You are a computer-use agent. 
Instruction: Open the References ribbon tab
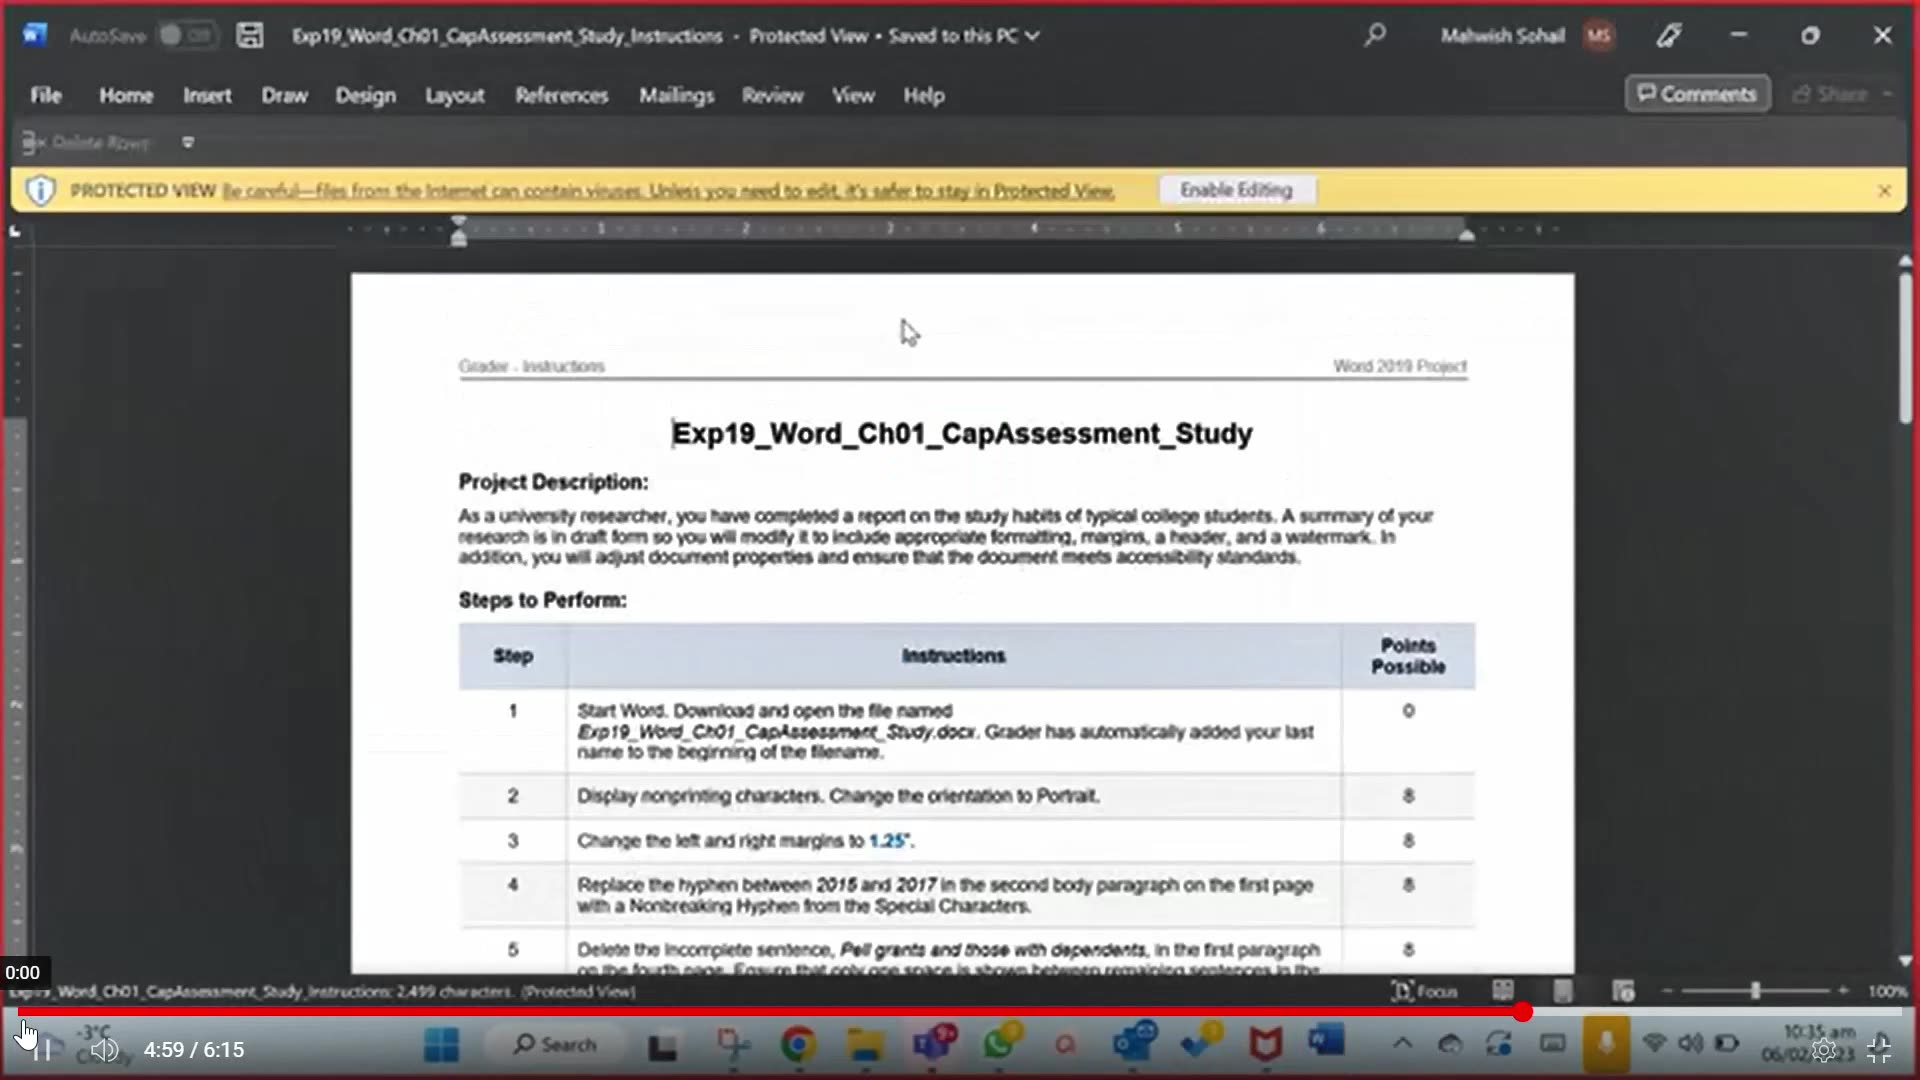click(x=561, y=96)
